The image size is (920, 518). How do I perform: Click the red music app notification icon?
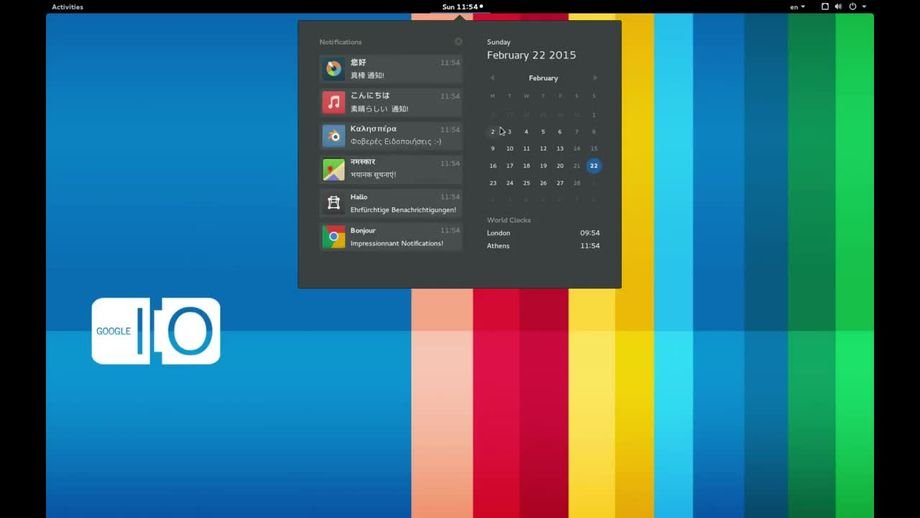[334, 102]
